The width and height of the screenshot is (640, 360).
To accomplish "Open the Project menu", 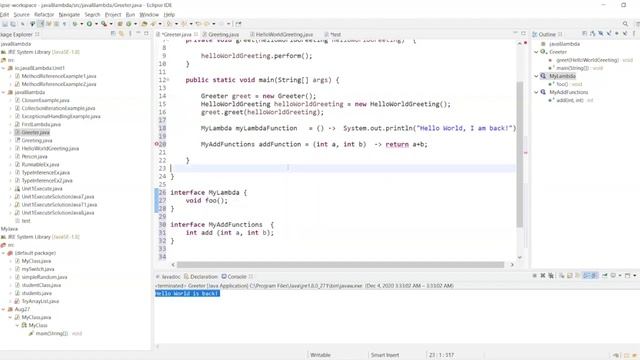I will coord(113,14).
